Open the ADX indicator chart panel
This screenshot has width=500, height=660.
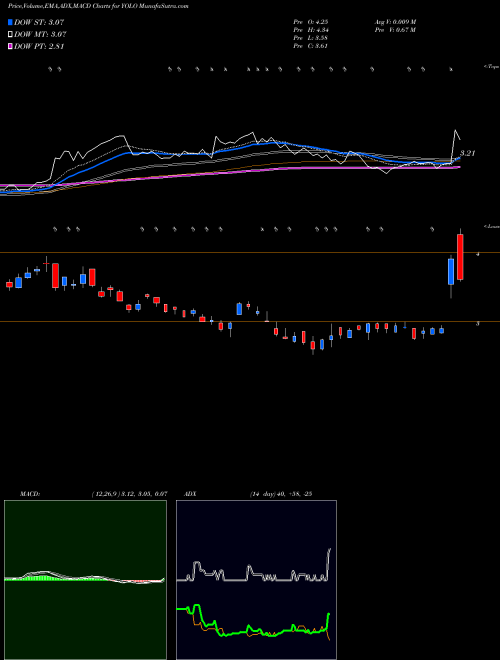click(256, 580)
